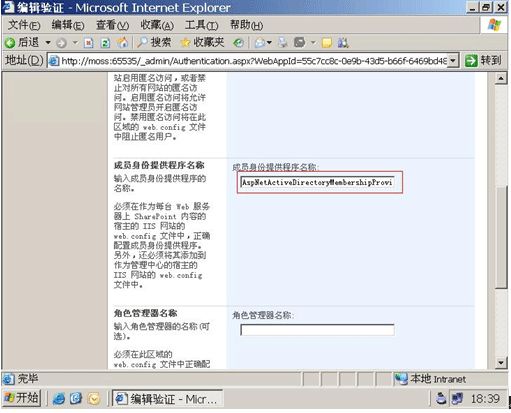Expand the address bar dropdown arrow

pyautogui.click(x=453, y=61)
